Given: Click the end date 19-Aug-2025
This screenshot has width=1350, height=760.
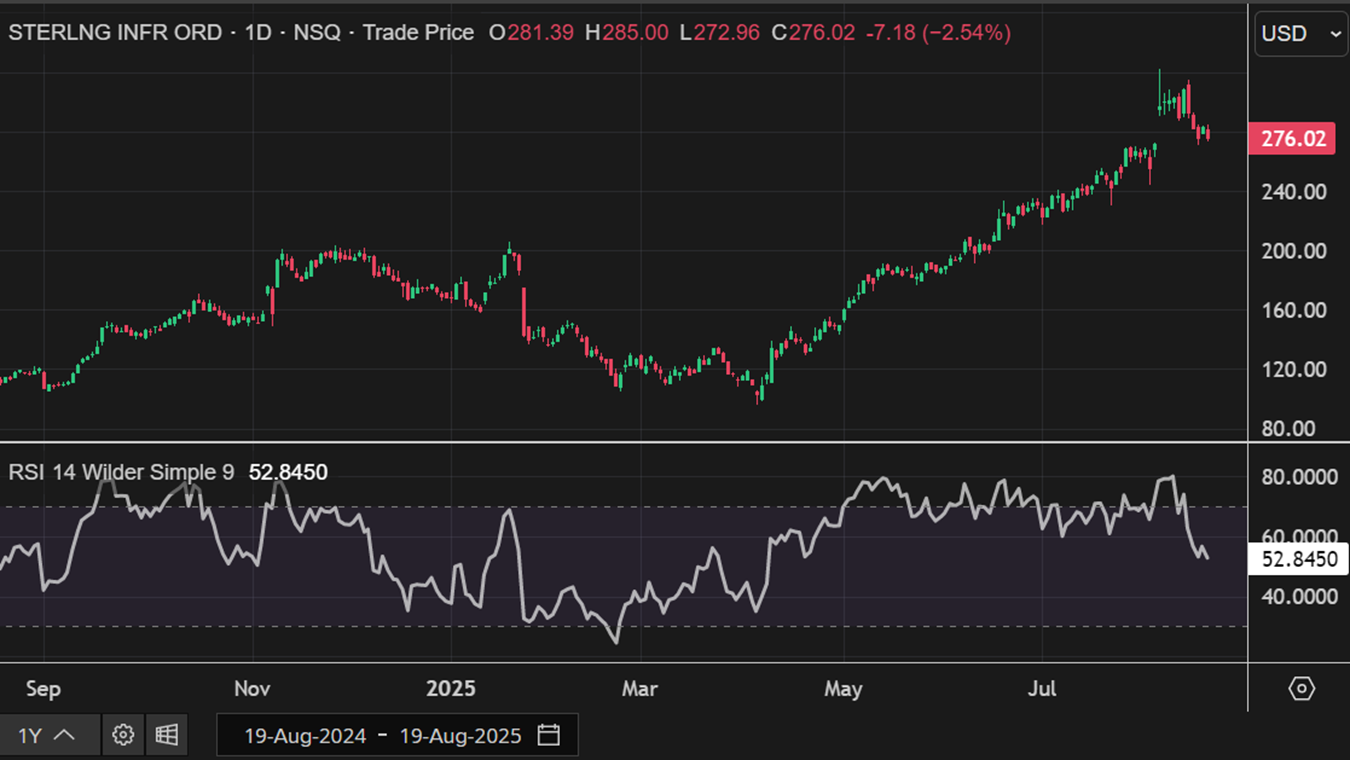Looking at the screenshot, I should tap(460, 736).
